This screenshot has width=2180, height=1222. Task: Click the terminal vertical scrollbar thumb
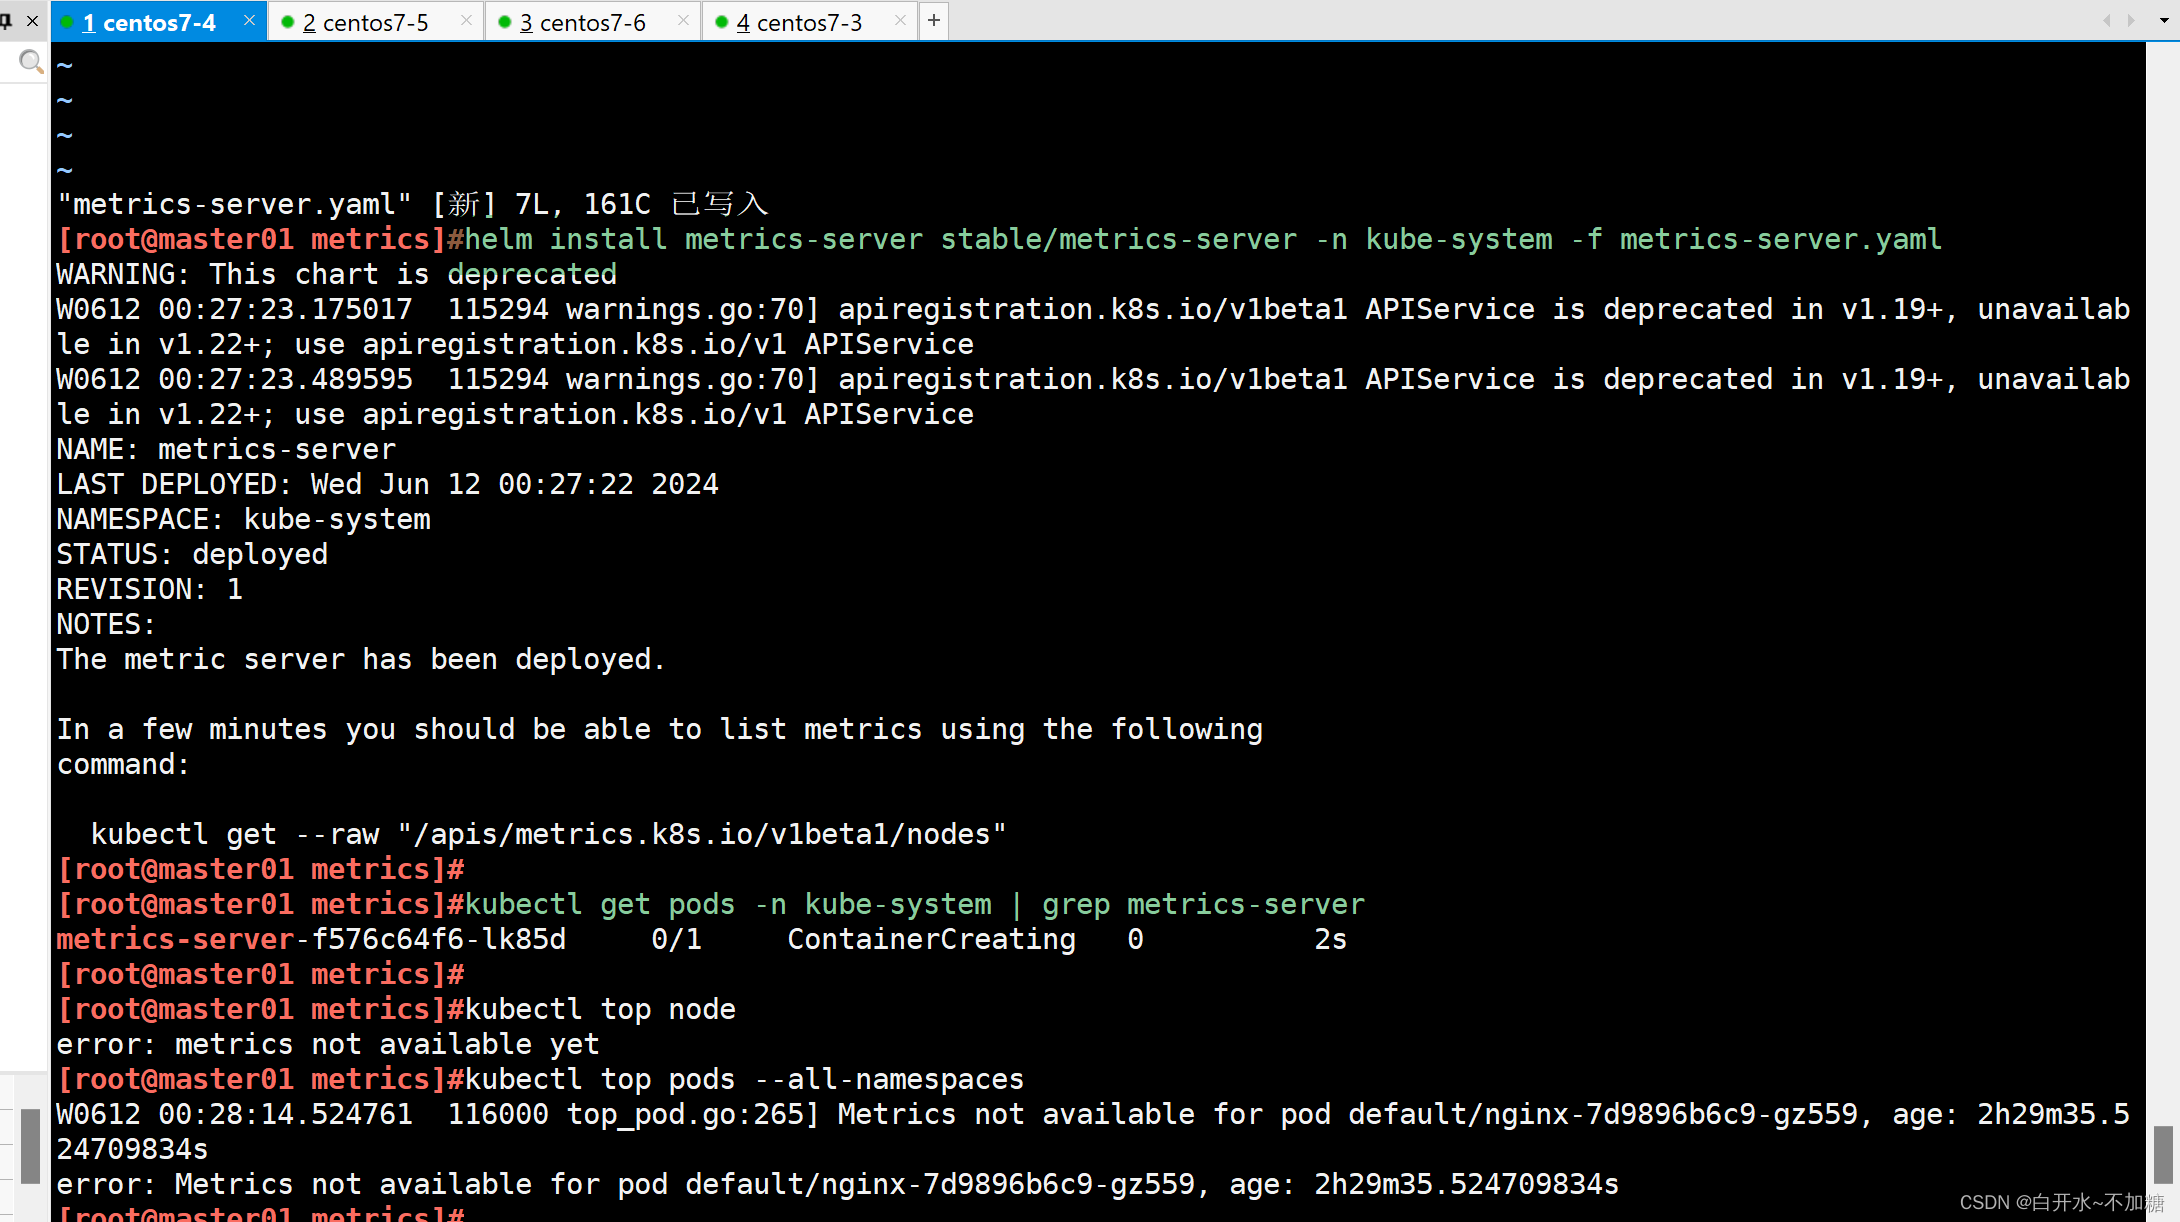pos(2163,1153)
